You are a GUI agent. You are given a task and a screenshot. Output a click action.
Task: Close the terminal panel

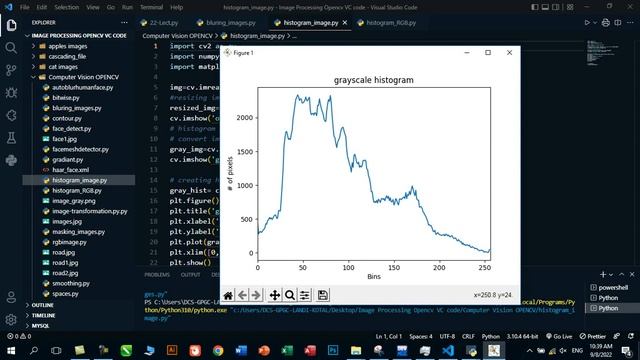point(632,275)
